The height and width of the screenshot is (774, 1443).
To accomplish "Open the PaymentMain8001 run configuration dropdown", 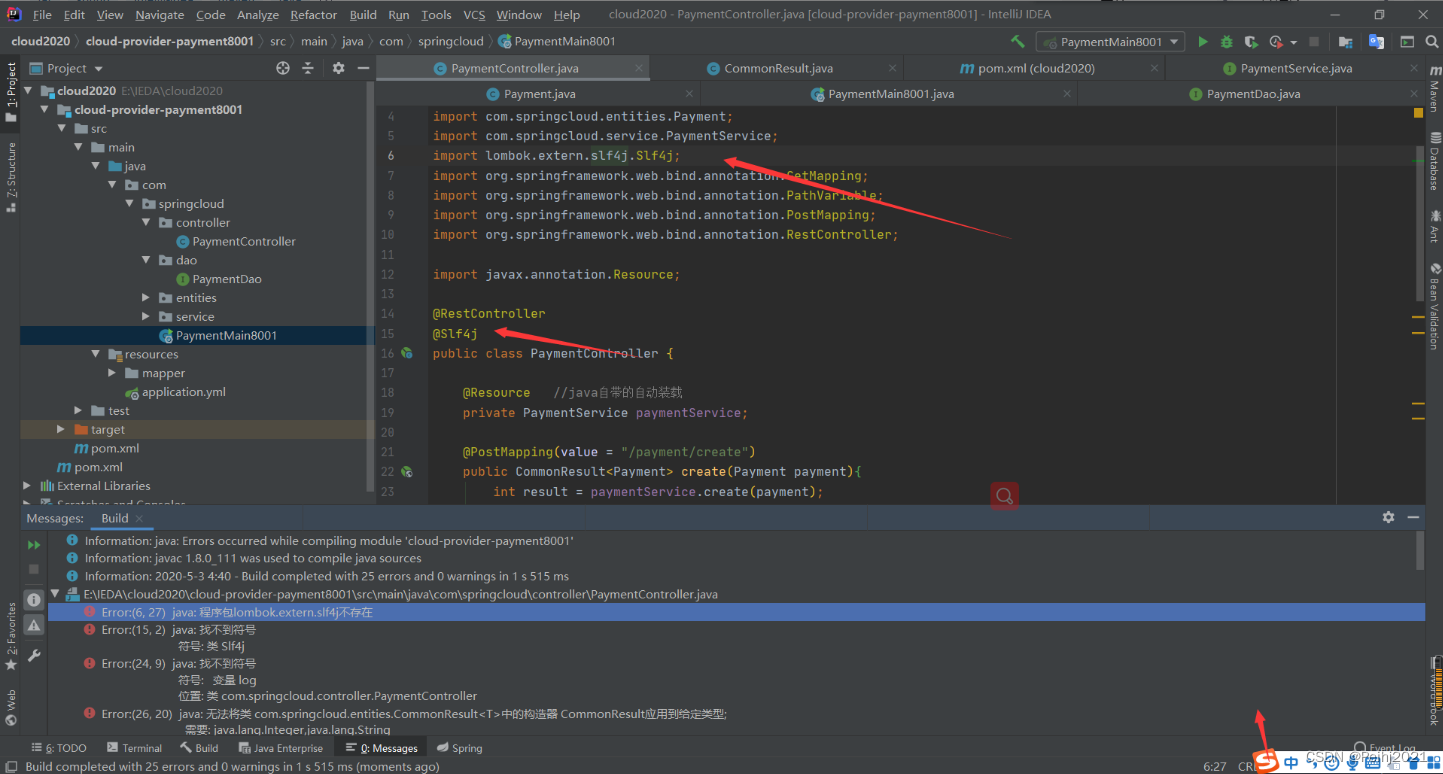I will [x=1110, y=42].
